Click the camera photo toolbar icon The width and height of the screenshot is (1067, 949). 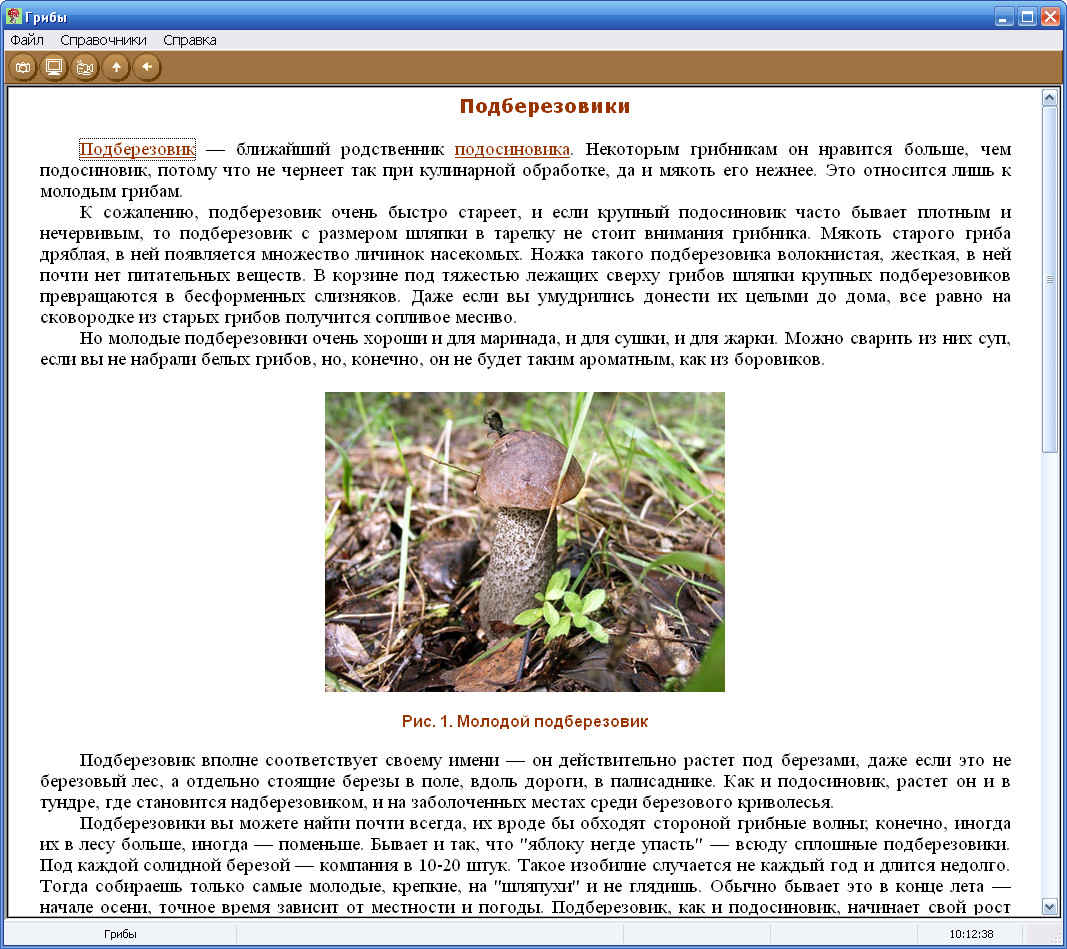click(x=22, y=67)
